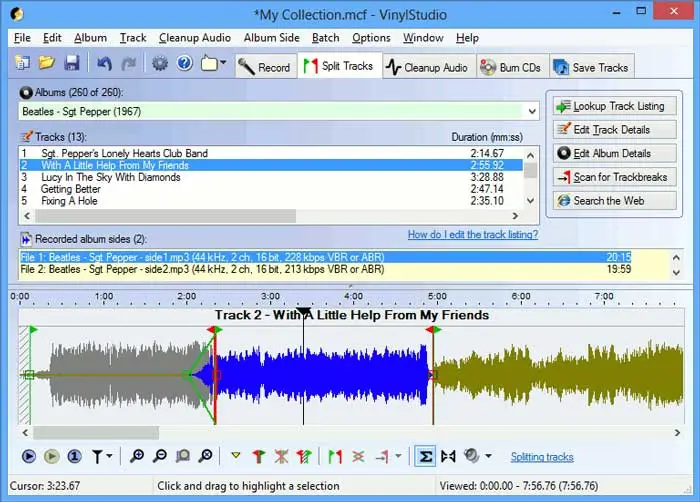Undo the last action
This screenshot has height=502, width=700.
tap(104, 63)
